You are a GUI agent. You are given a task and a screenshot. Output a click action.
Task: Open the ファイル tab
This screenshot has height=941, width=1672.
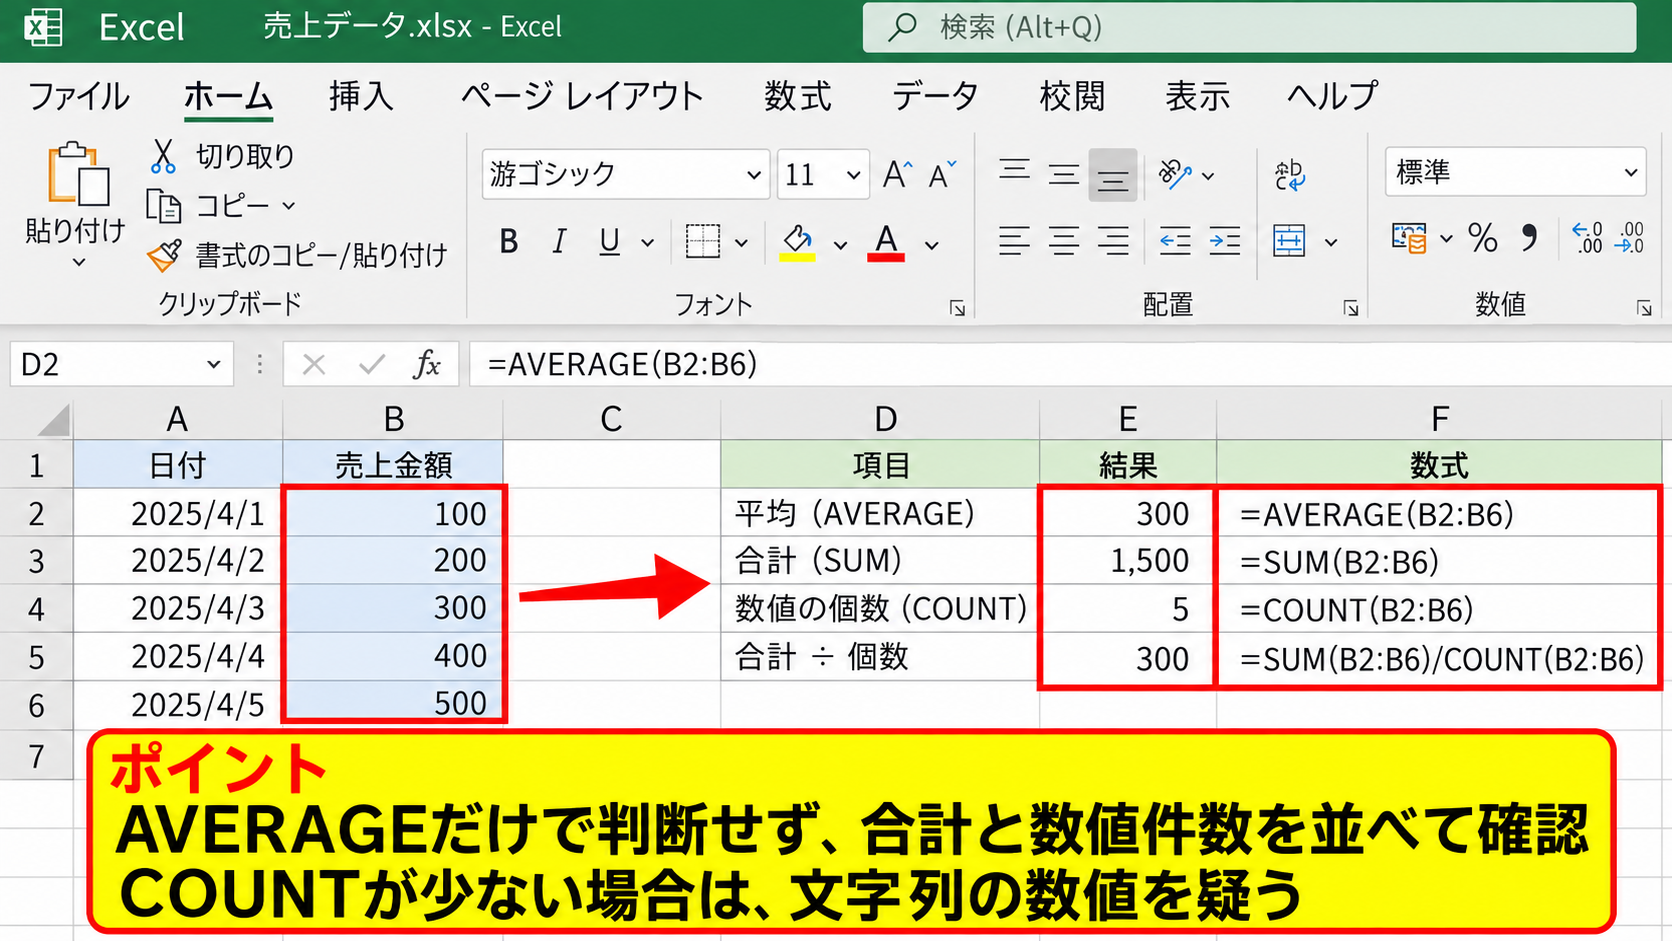pyautogui.click(x=78, y=97)
